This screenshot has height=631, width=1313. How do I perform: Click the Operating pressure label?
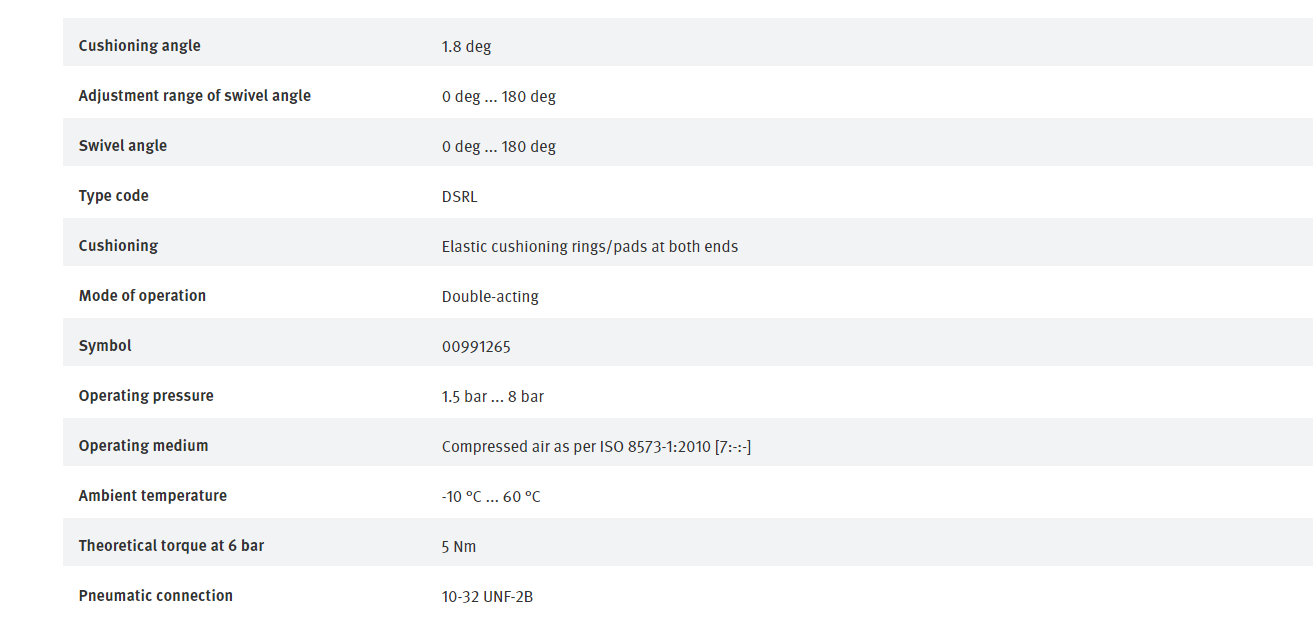[146, 396]
